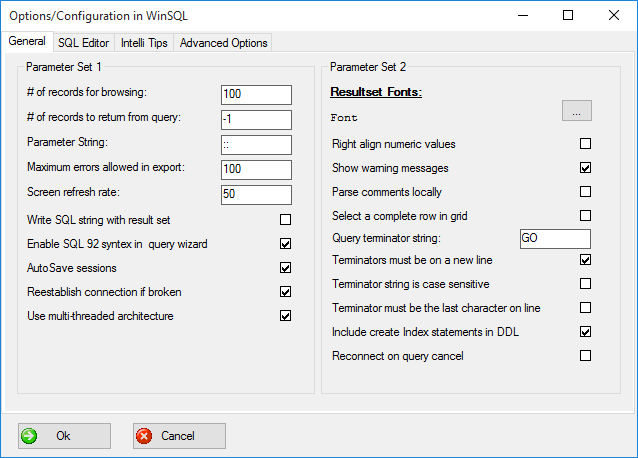Screen dimensions: 638x458
Task: Click the records for browsing input
Action: pyautogui.click(x=256, y=94)
